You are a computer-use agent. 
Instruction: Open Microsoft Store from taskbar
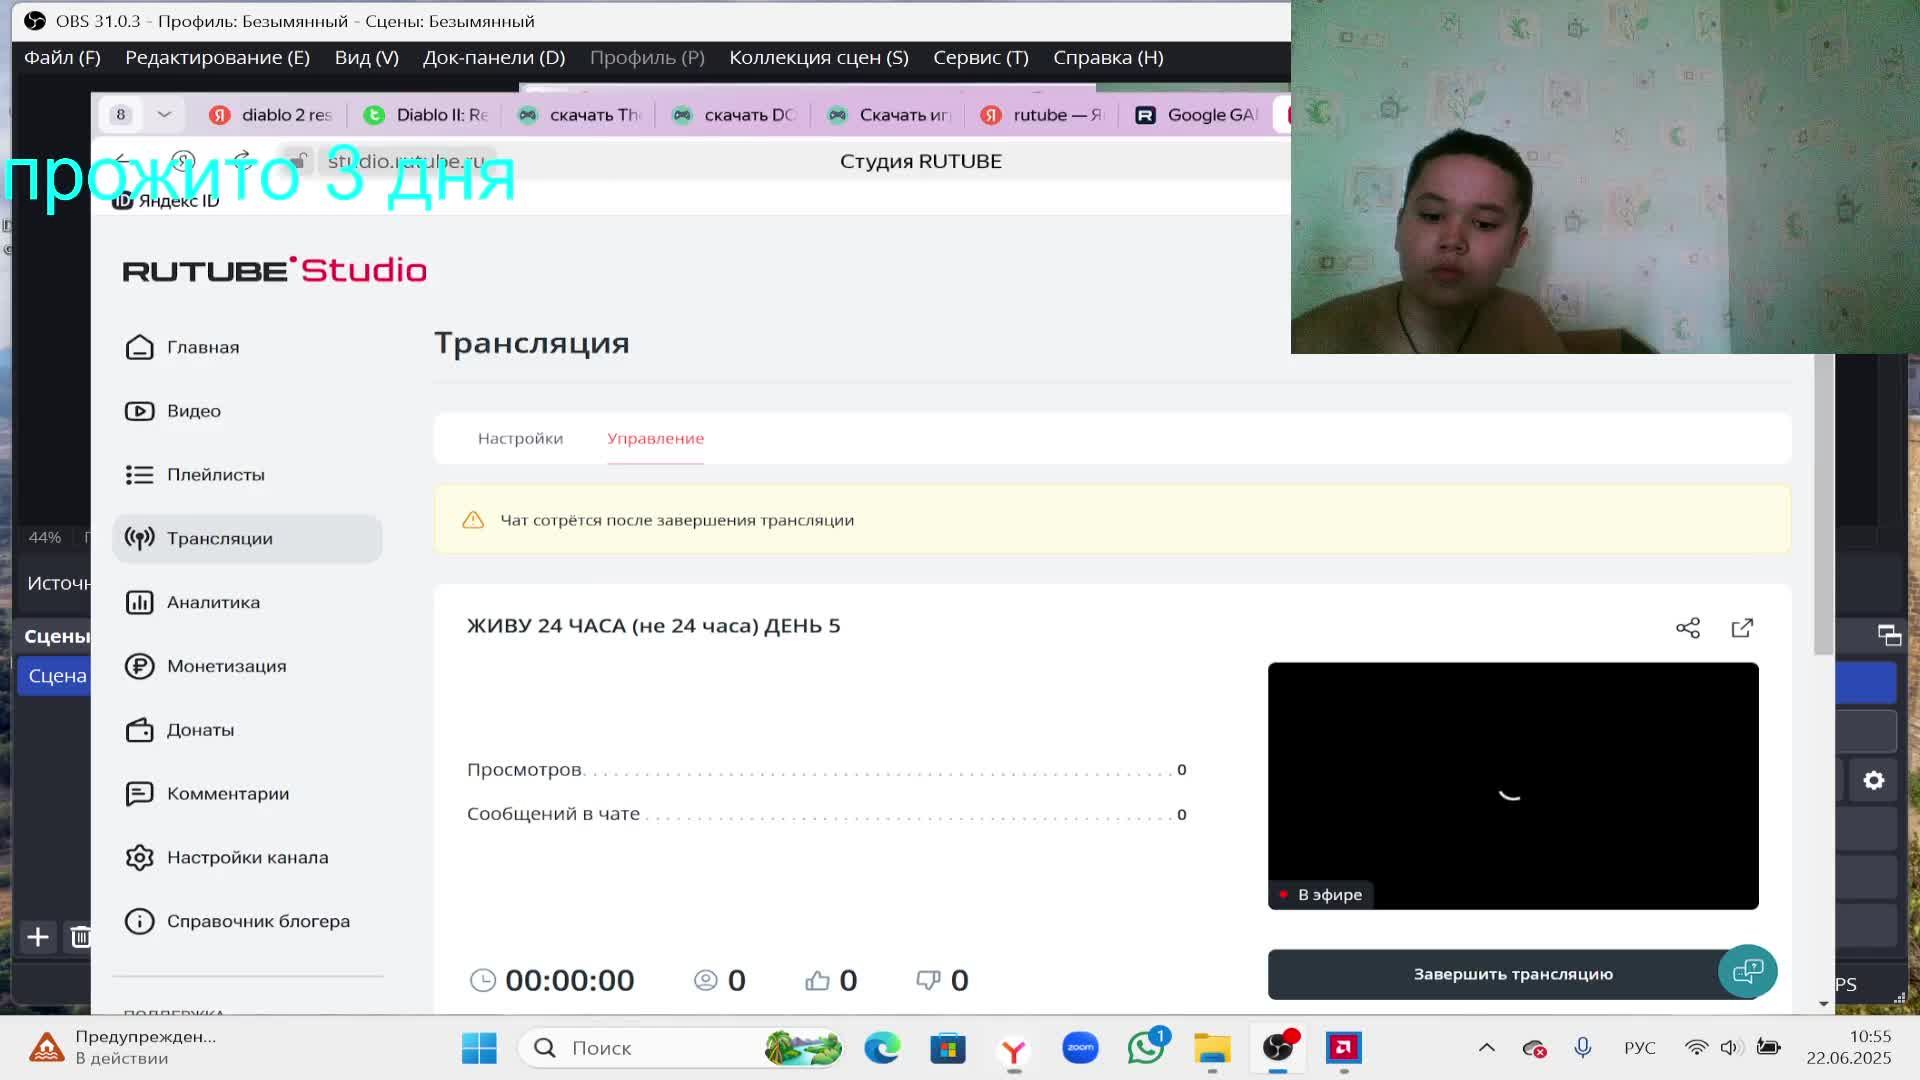(948, 1048)
